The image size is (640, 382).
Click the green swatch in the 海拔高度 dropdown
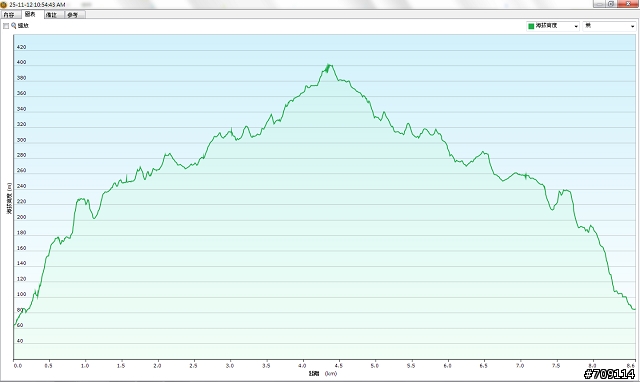pos(531,26)
